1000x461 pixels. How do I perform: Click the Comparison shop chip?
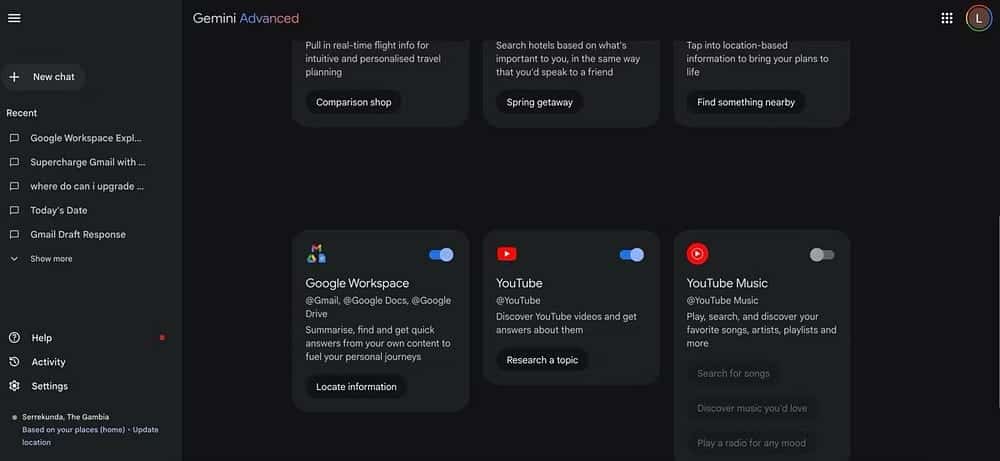tap(353, 102)
